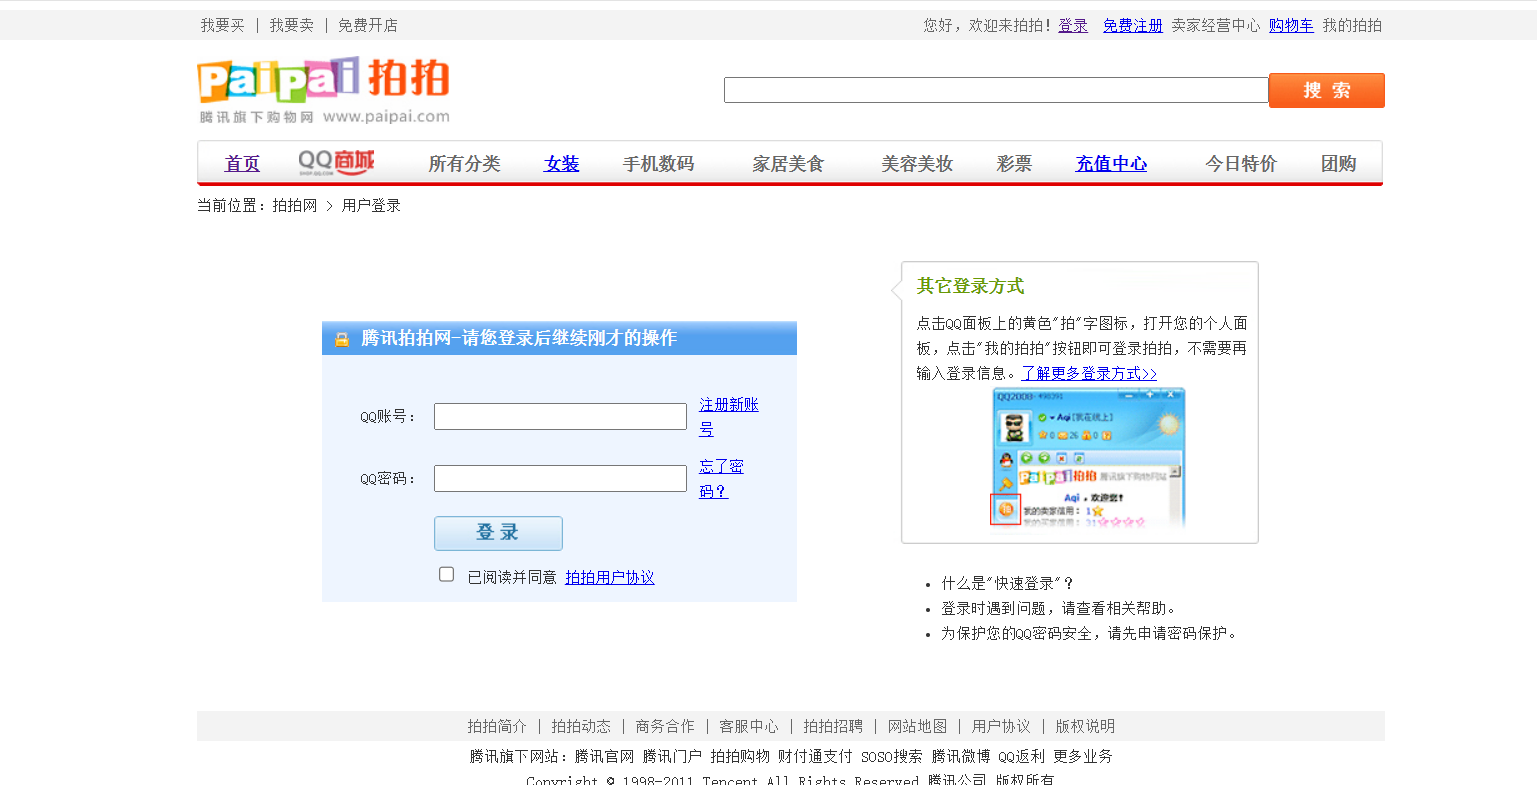Open 客服中心 footer link
The image size is (1537, 785).
coord(749,726)
